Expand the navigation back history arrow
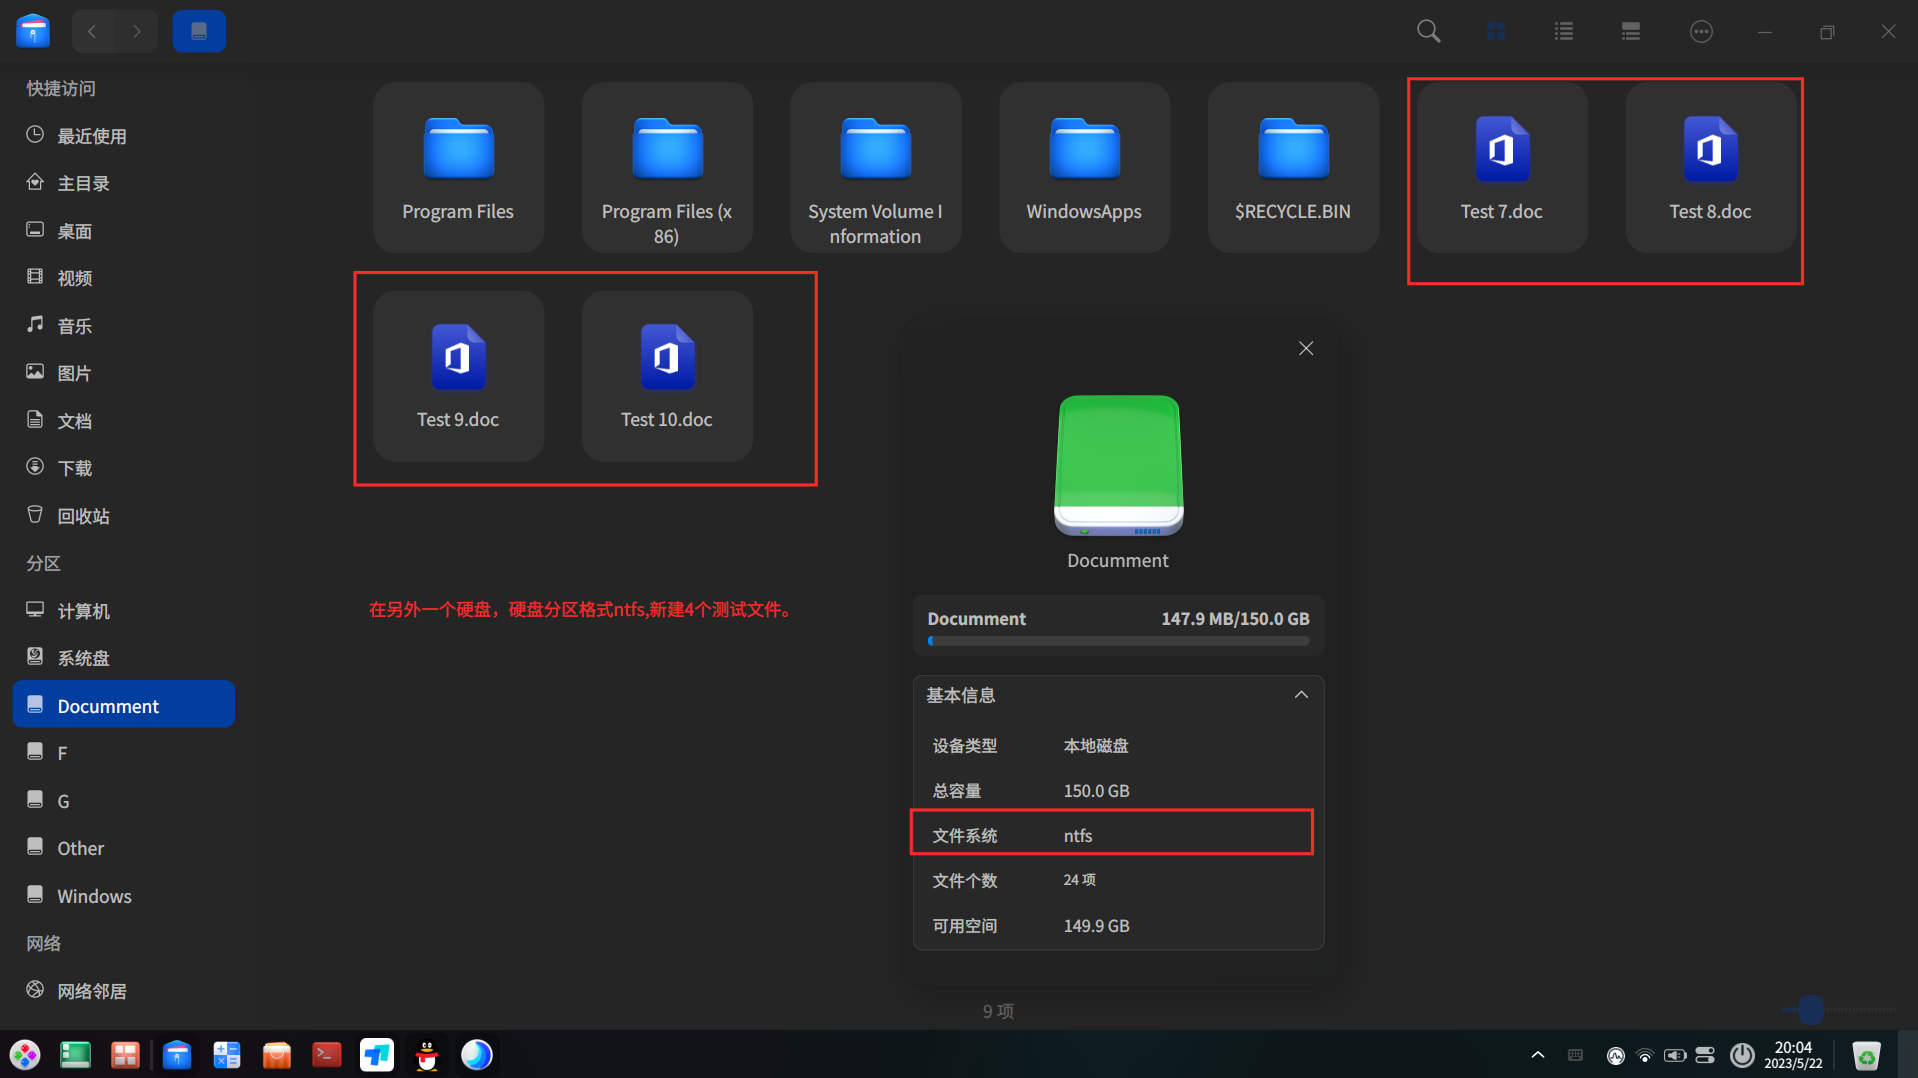This screenshot has height=1078, width=1918. (92, 31)
